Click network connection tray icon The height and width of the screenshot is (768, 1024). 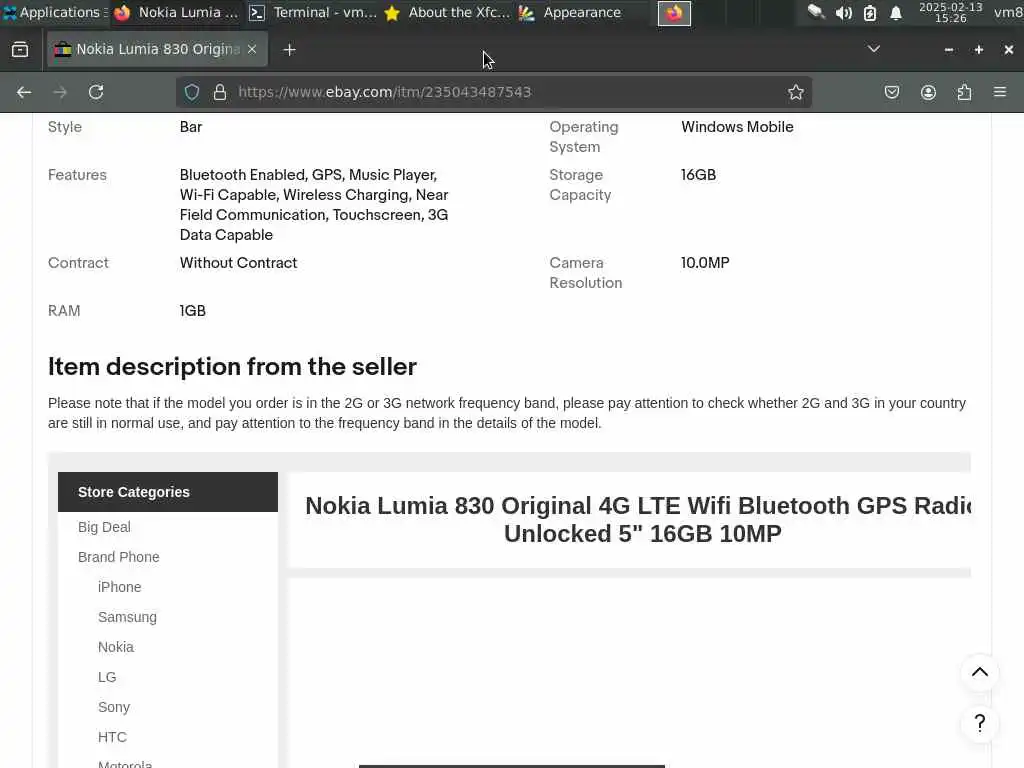pos(816,12)
